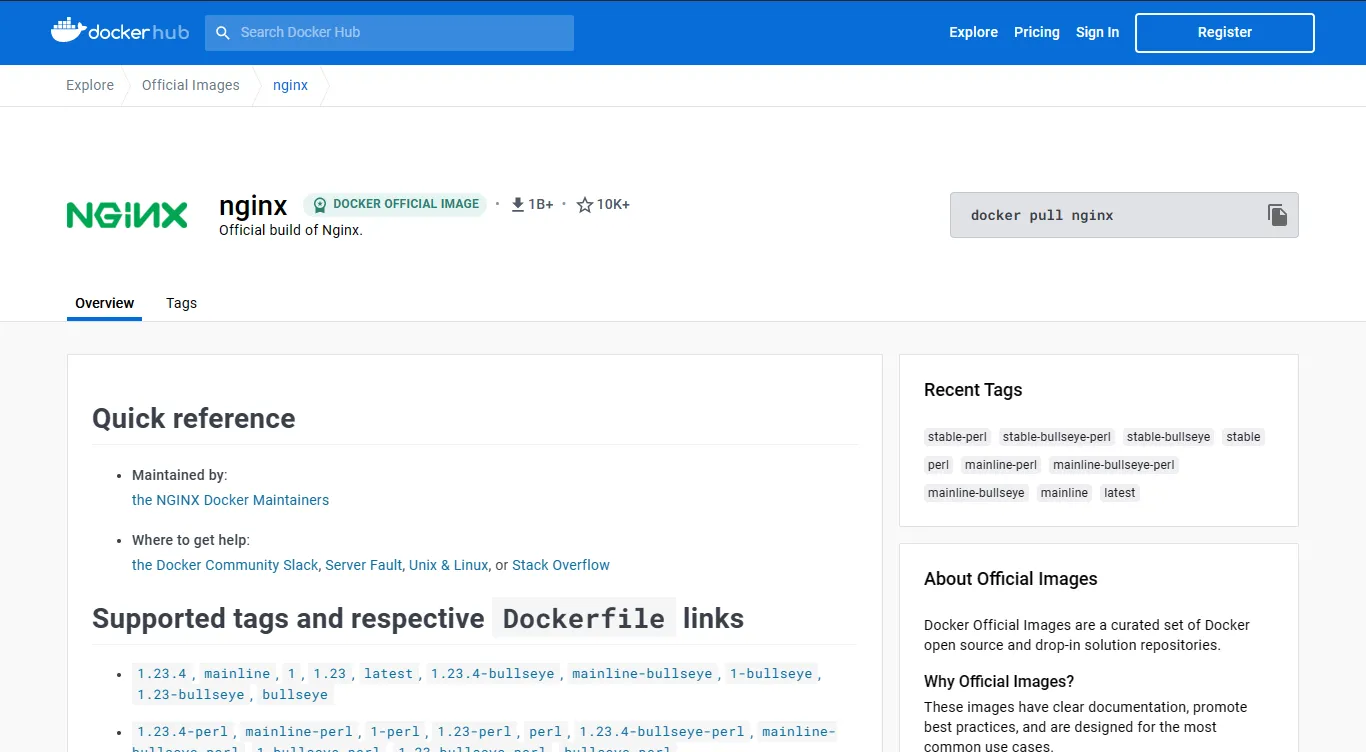Open Explore in the top navigation
1366x752 pixels.
[x=973, y=32]
